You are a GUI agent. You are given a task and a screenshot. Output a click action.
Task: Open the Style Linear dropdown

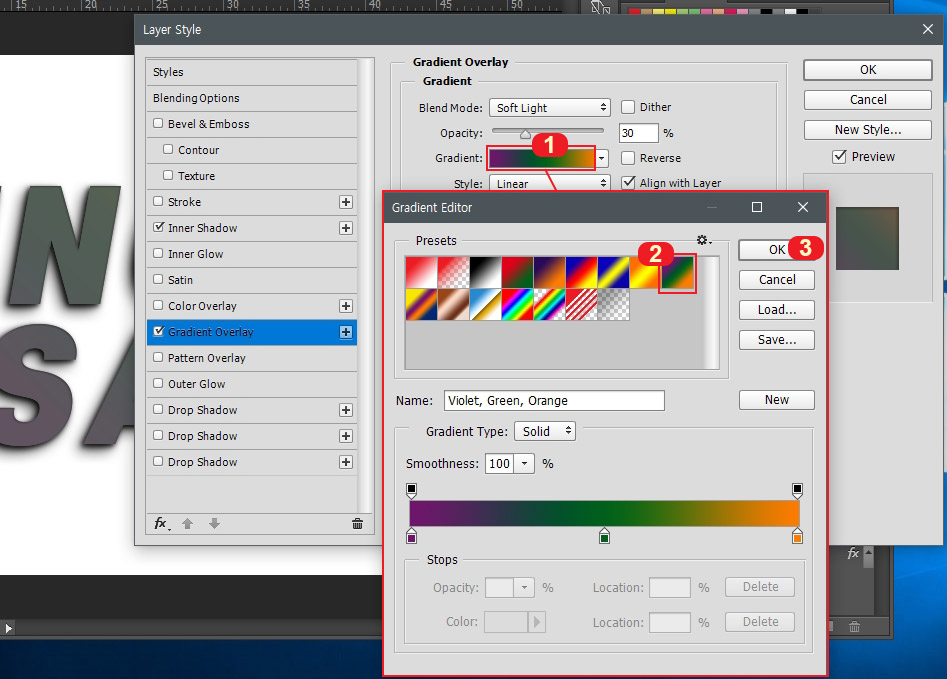(x=550, y=183)
